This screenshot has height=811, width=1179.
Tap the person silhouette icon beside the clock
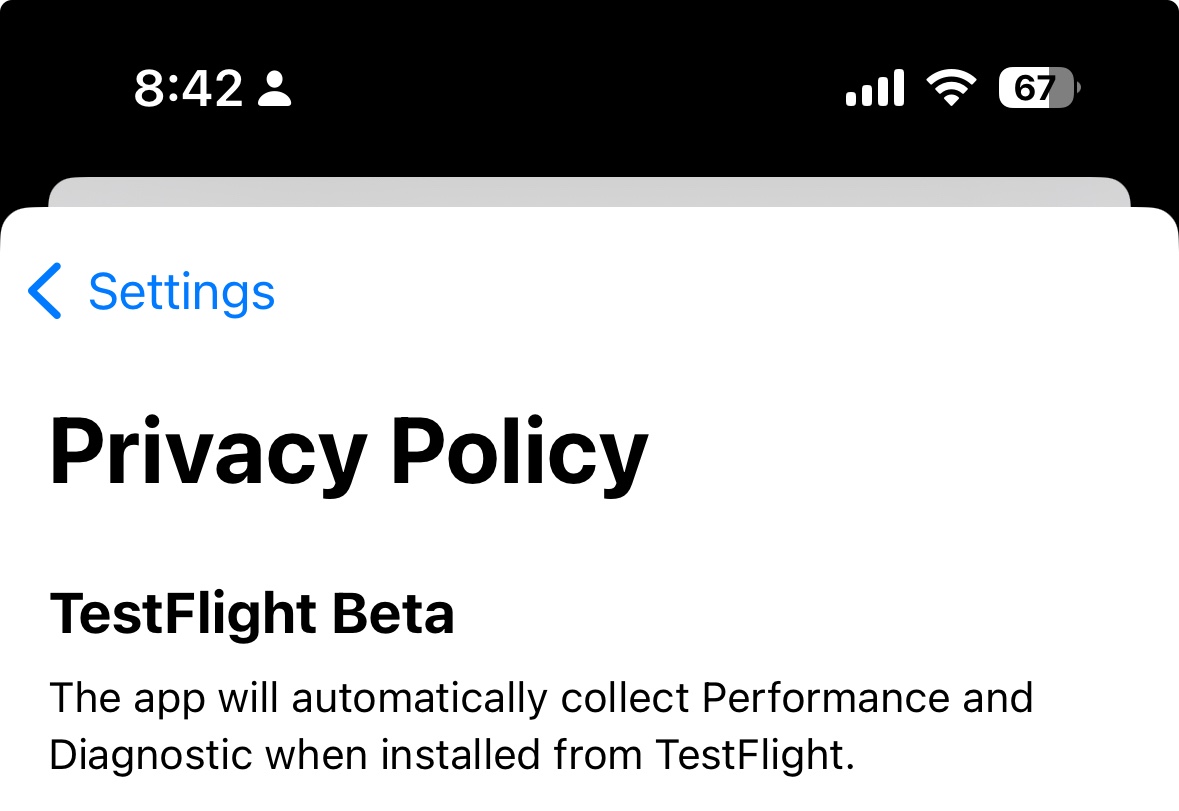274,89
